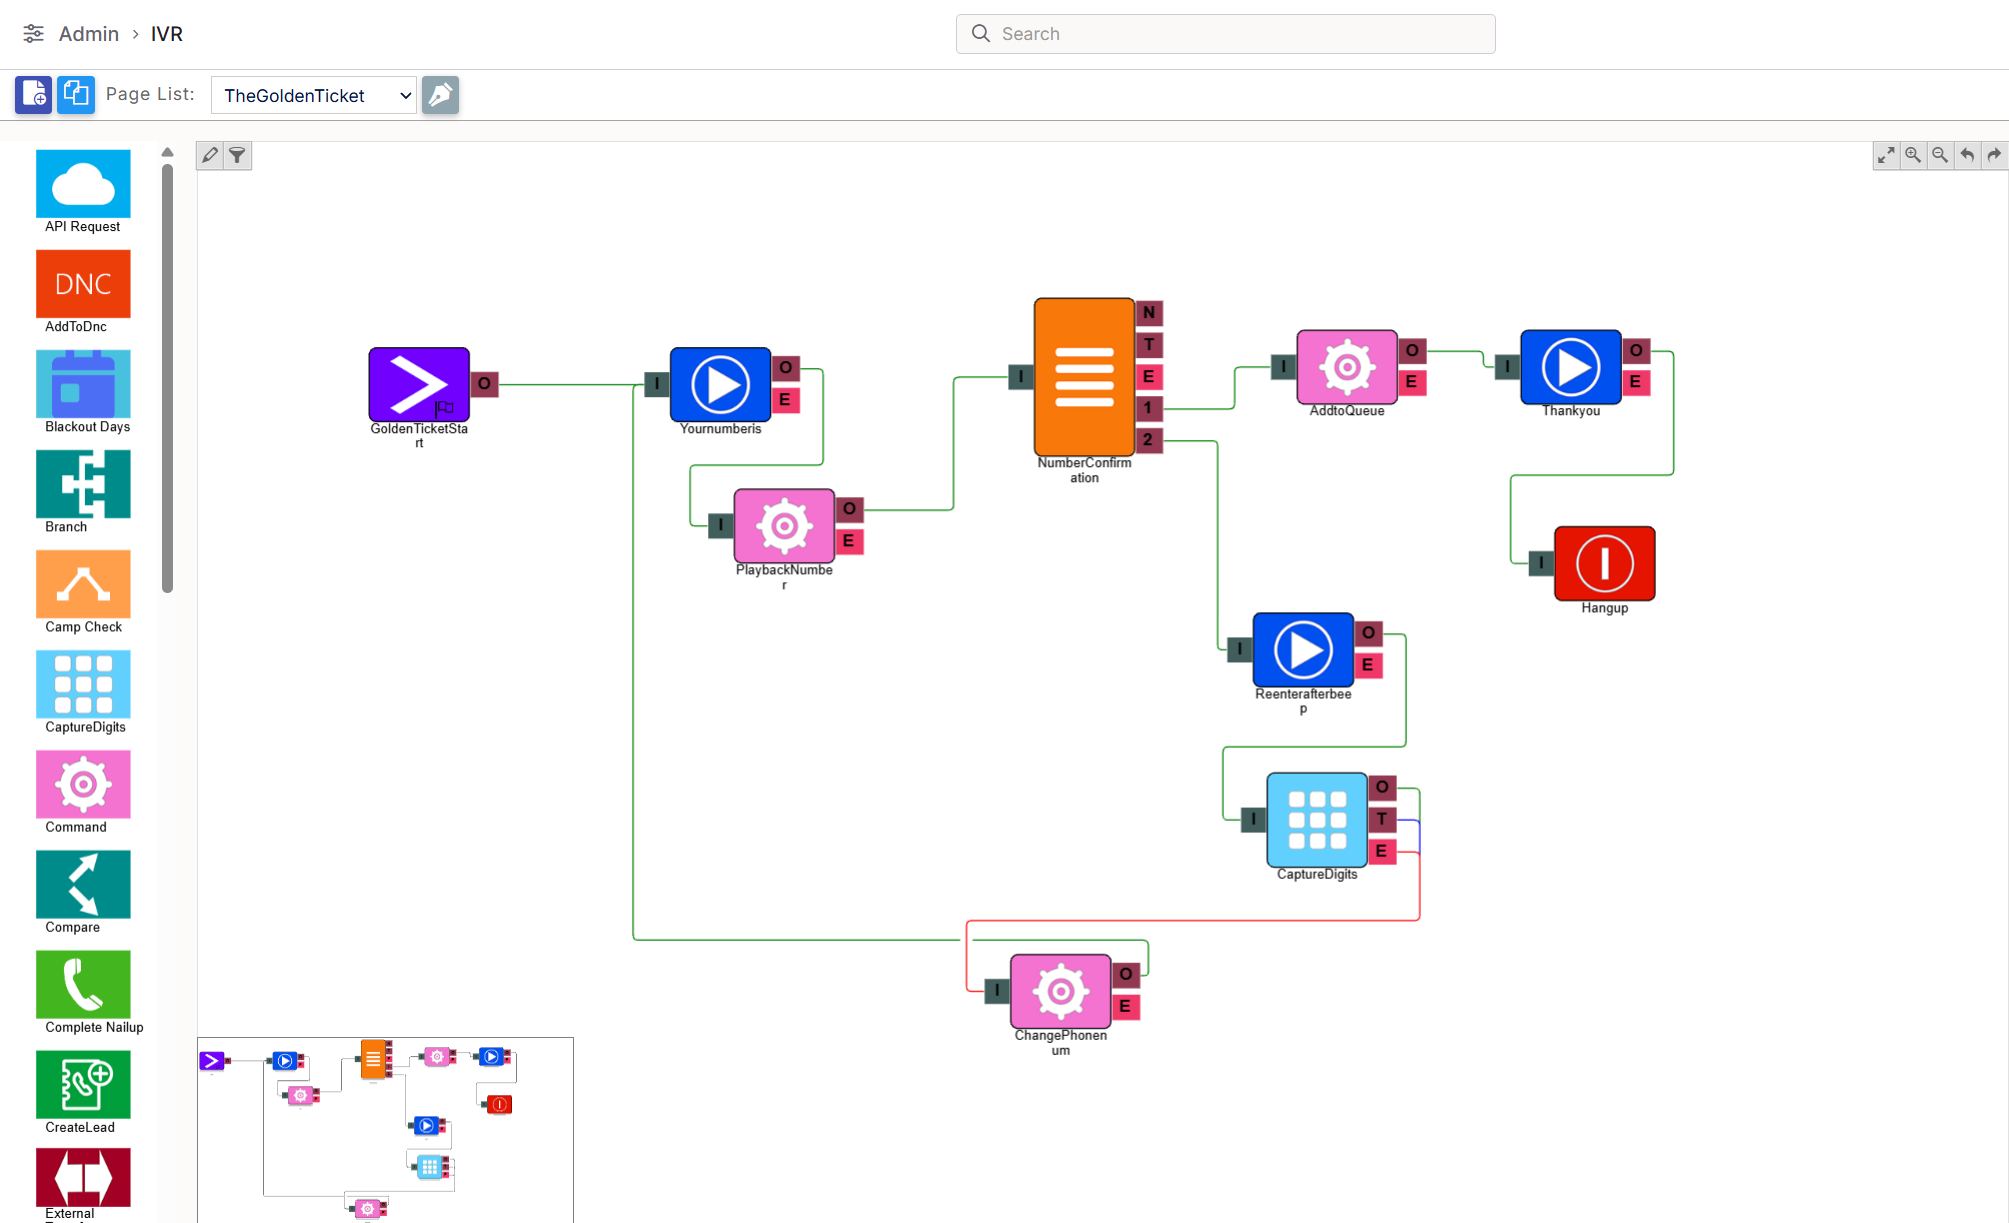Click the 2 port of NumberConfirmation
Screen dimensions: 2009x1223
[1149, 439]
